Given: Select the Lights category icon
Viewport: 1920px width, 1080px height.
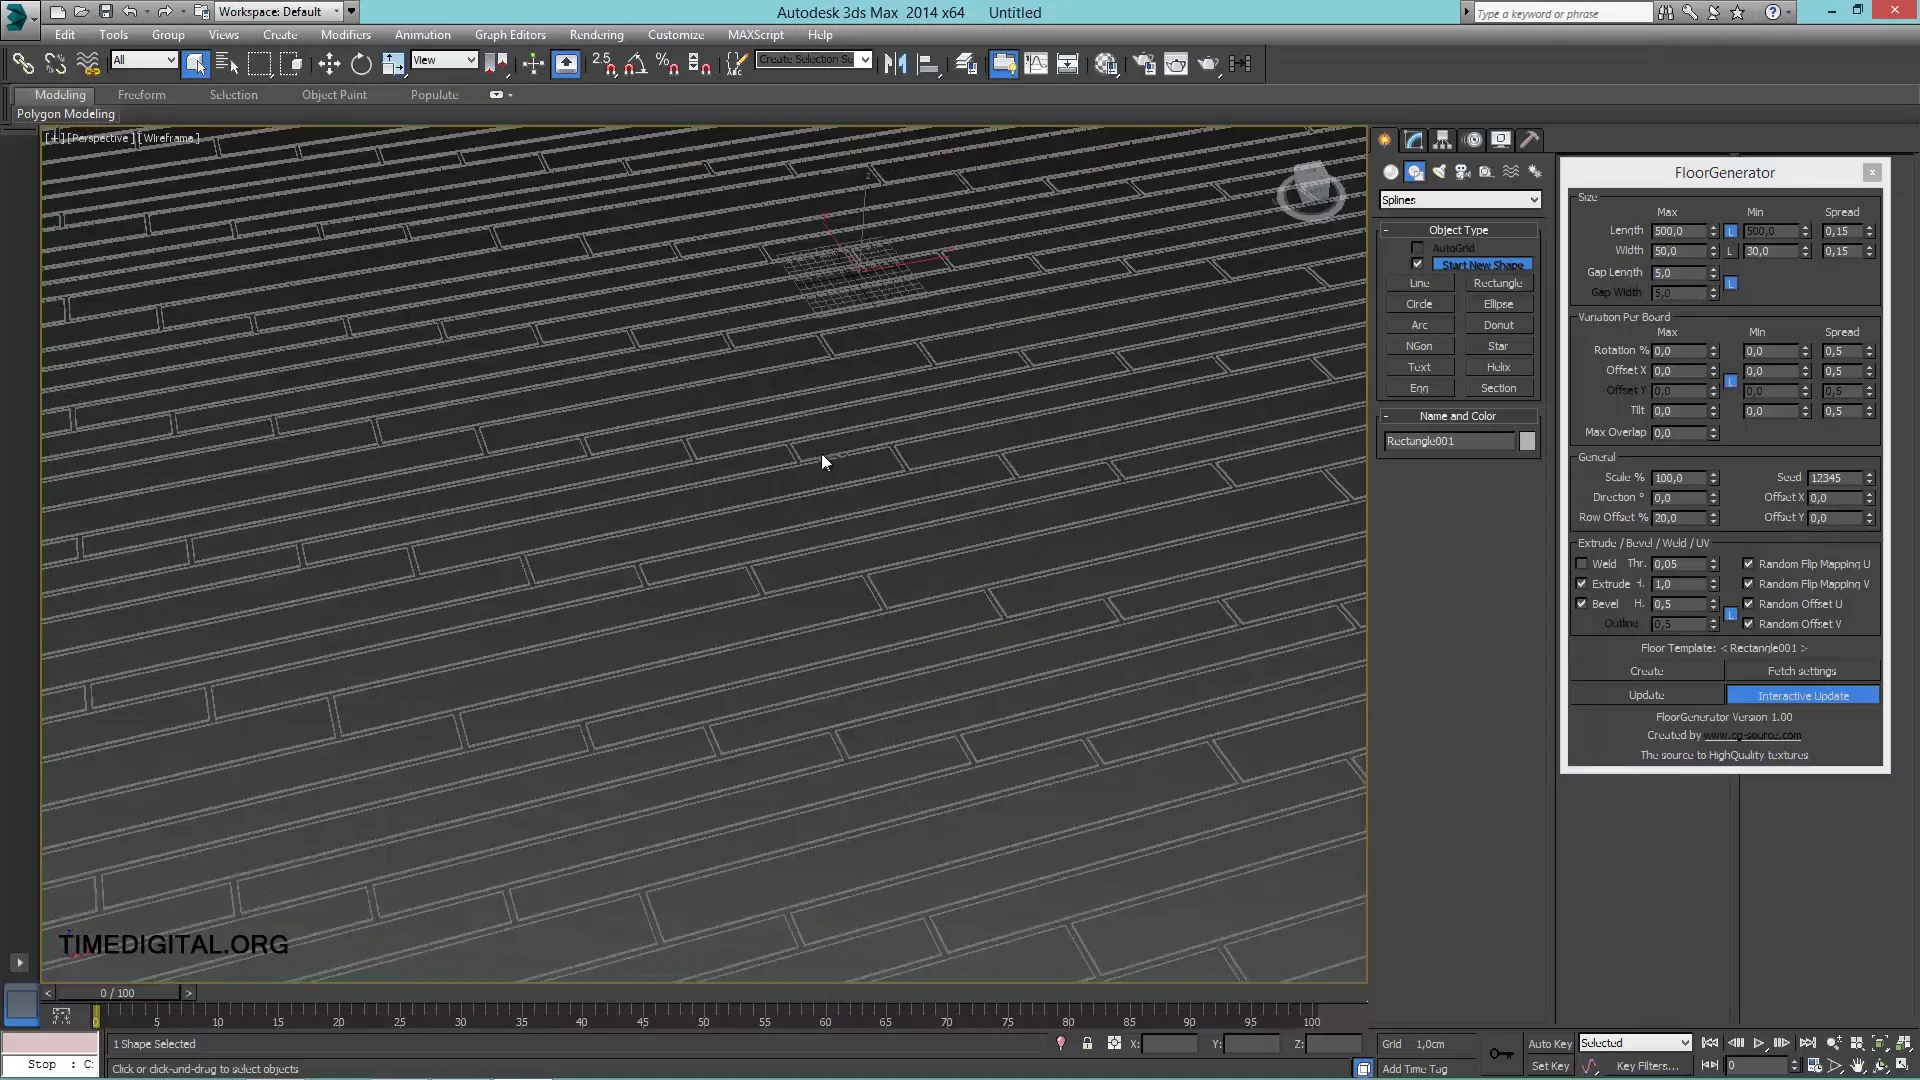Looking at the screenshot, I should click(1438, 172).
